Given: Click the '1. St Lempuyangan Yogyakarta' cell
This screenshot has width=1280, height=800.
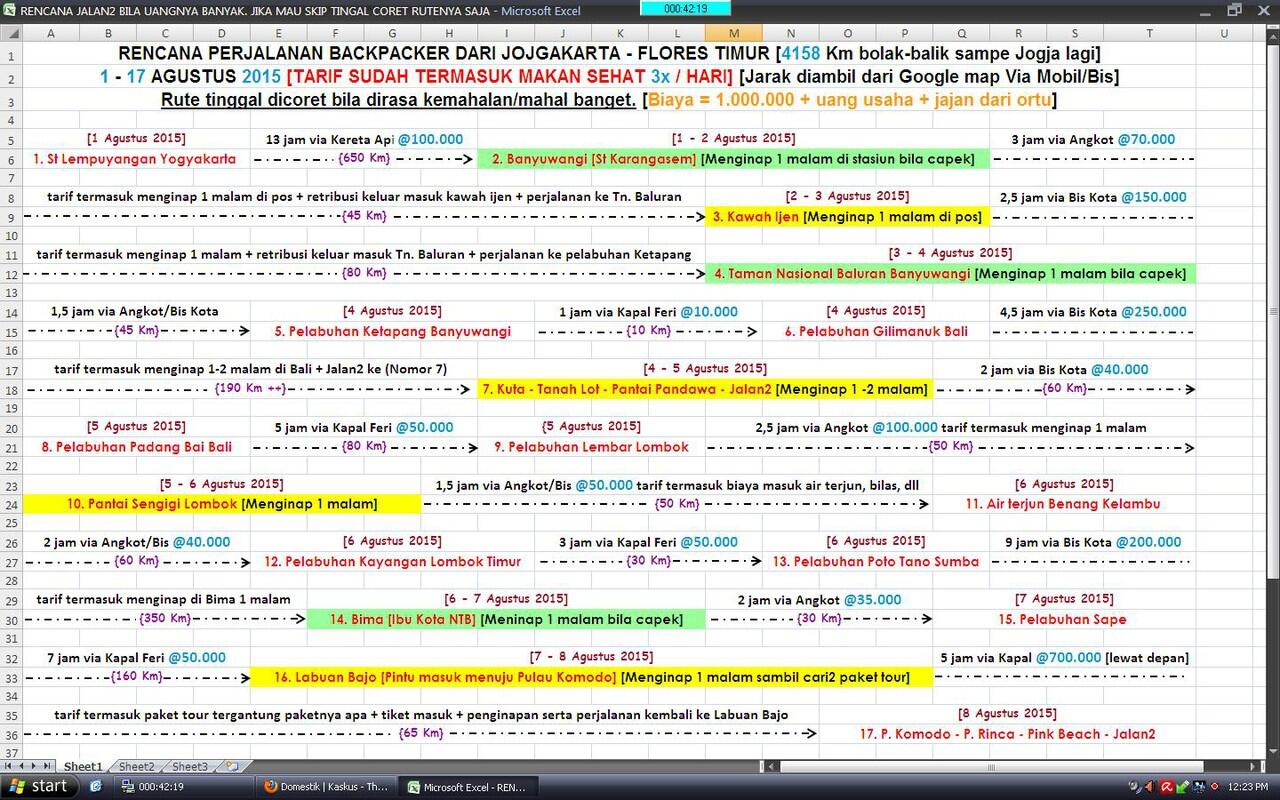Looking at the screenshot, I should 134,159.
